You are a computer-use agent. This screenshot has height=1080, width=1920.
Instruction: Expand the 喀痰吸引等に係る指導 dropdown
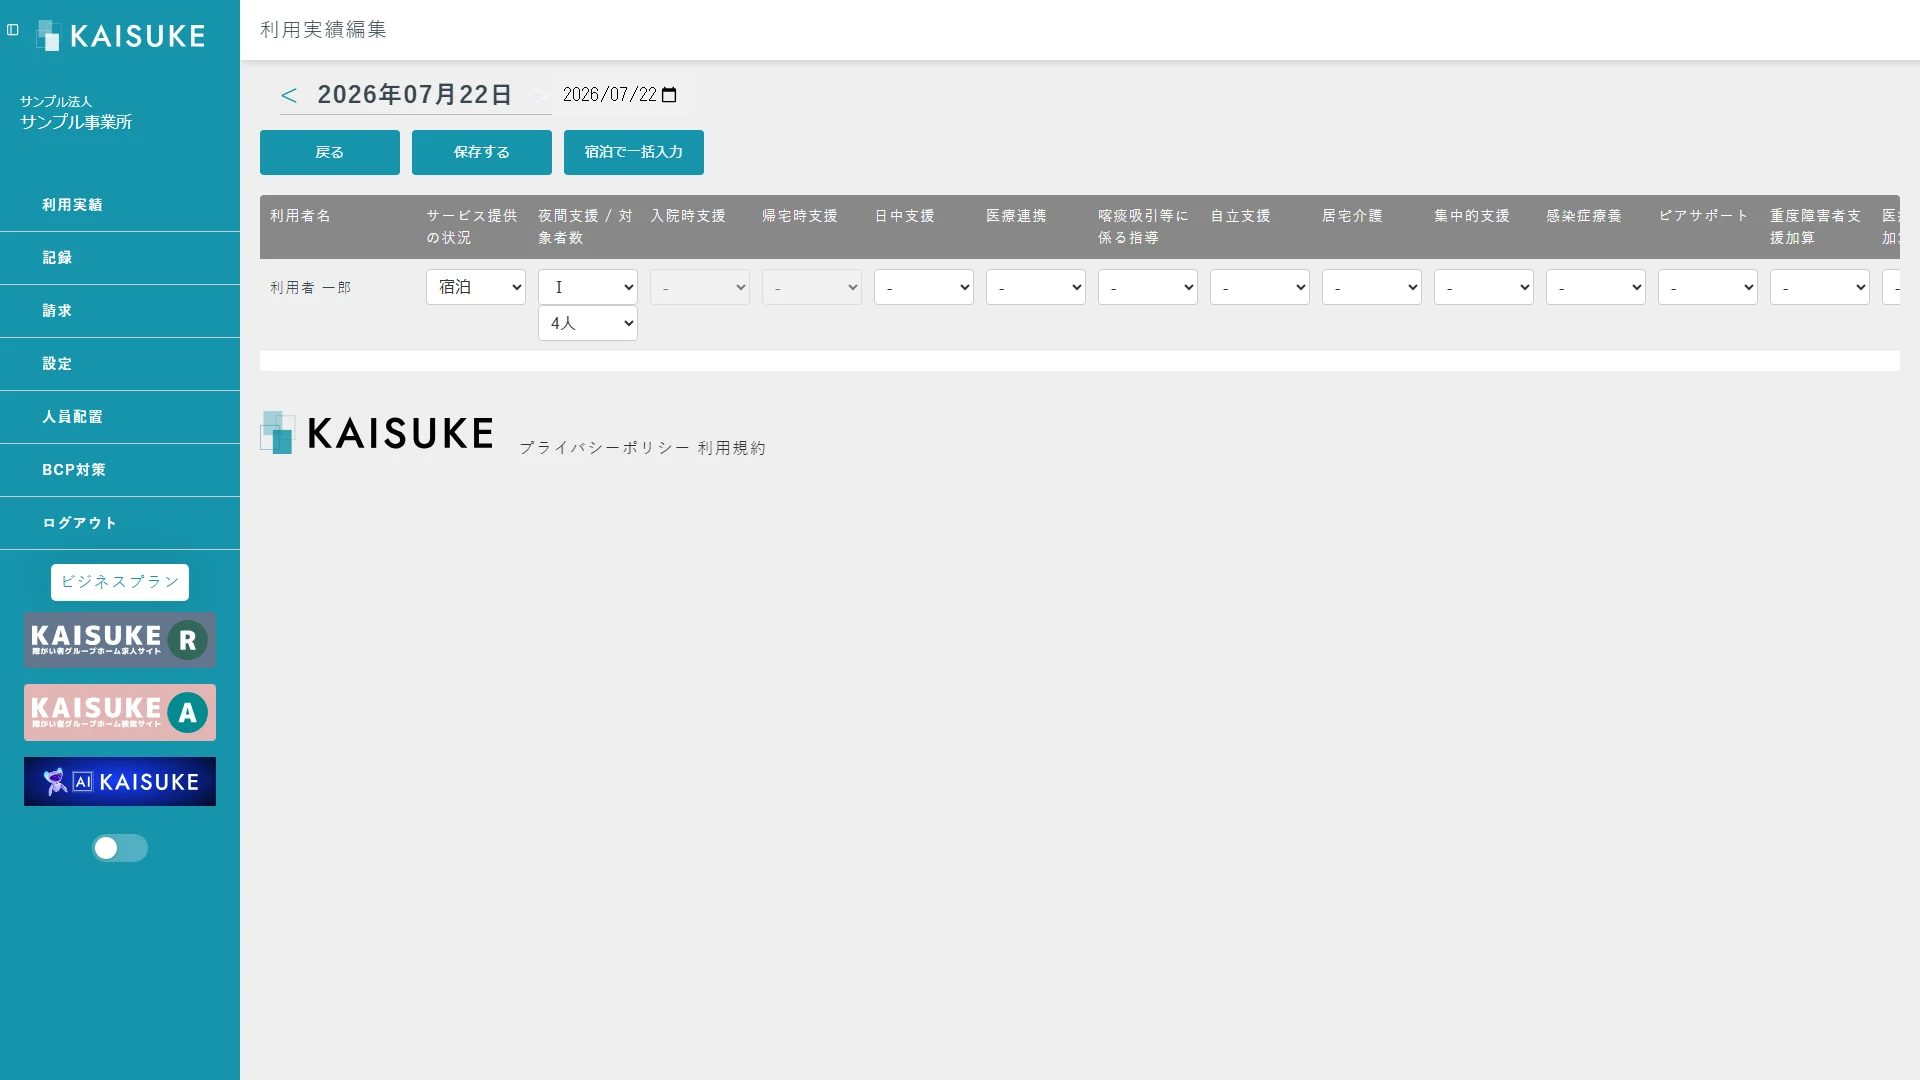tap(1148, 287)
